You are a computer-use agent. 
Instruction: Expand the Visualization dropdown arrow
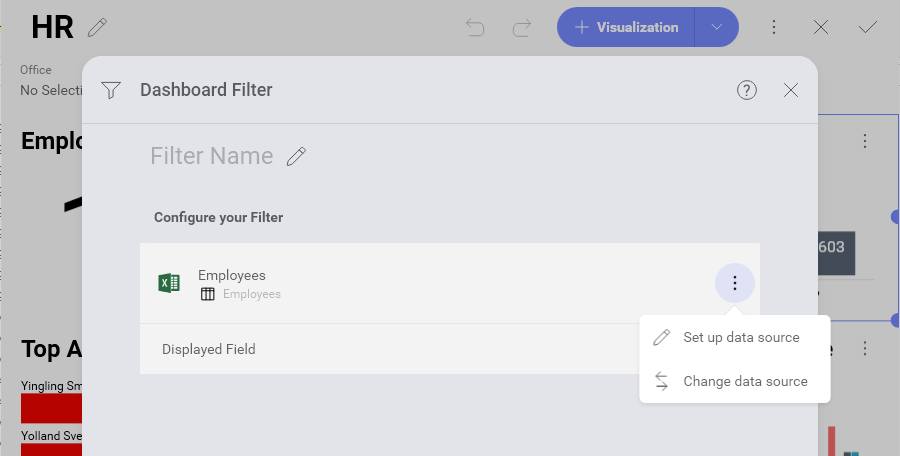click(x=717, y=28)
